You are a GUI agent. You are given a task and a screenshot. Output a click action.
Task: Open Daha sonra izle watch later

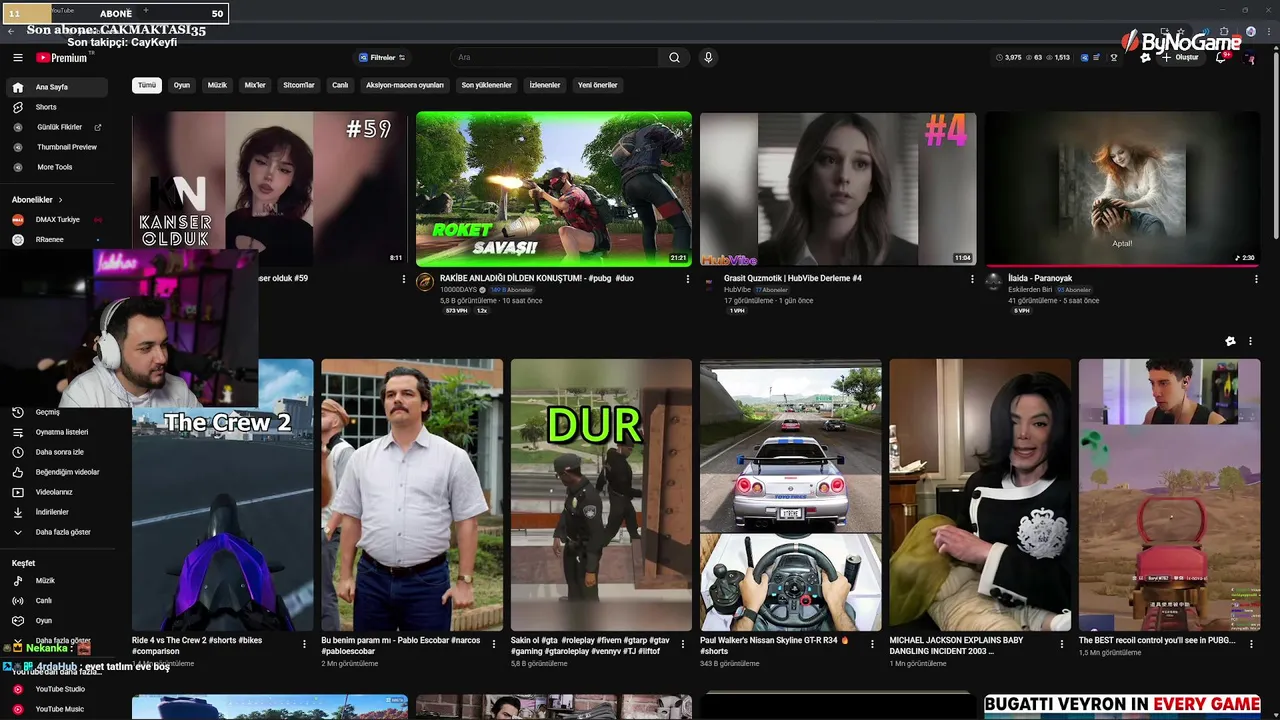coord(55,452)
